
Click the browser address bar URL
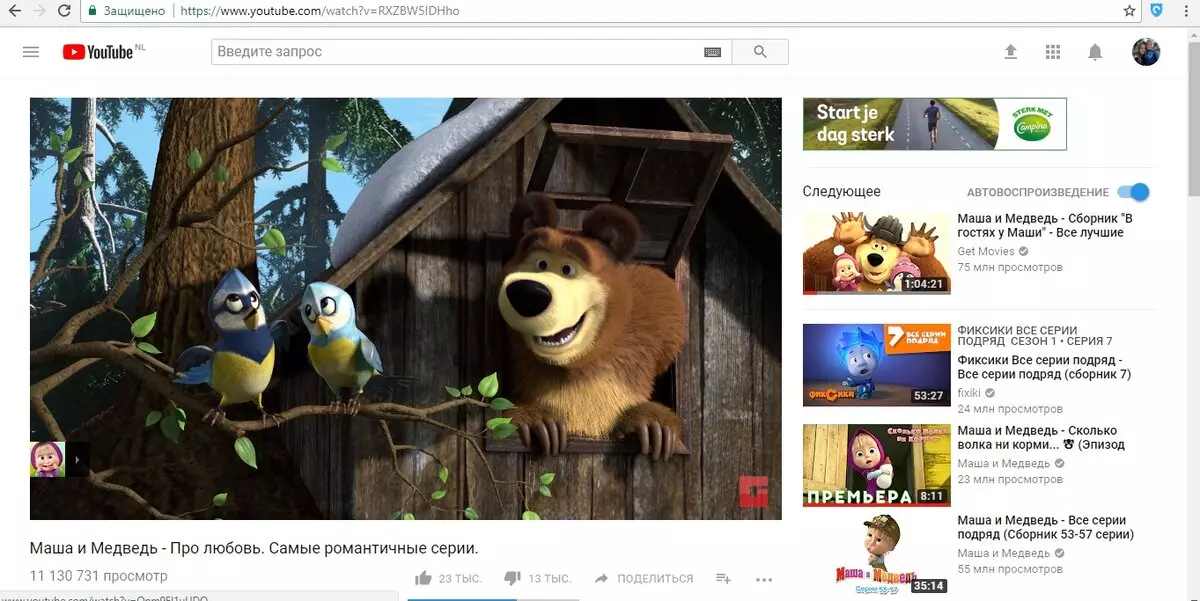click(x=320, y=11)
